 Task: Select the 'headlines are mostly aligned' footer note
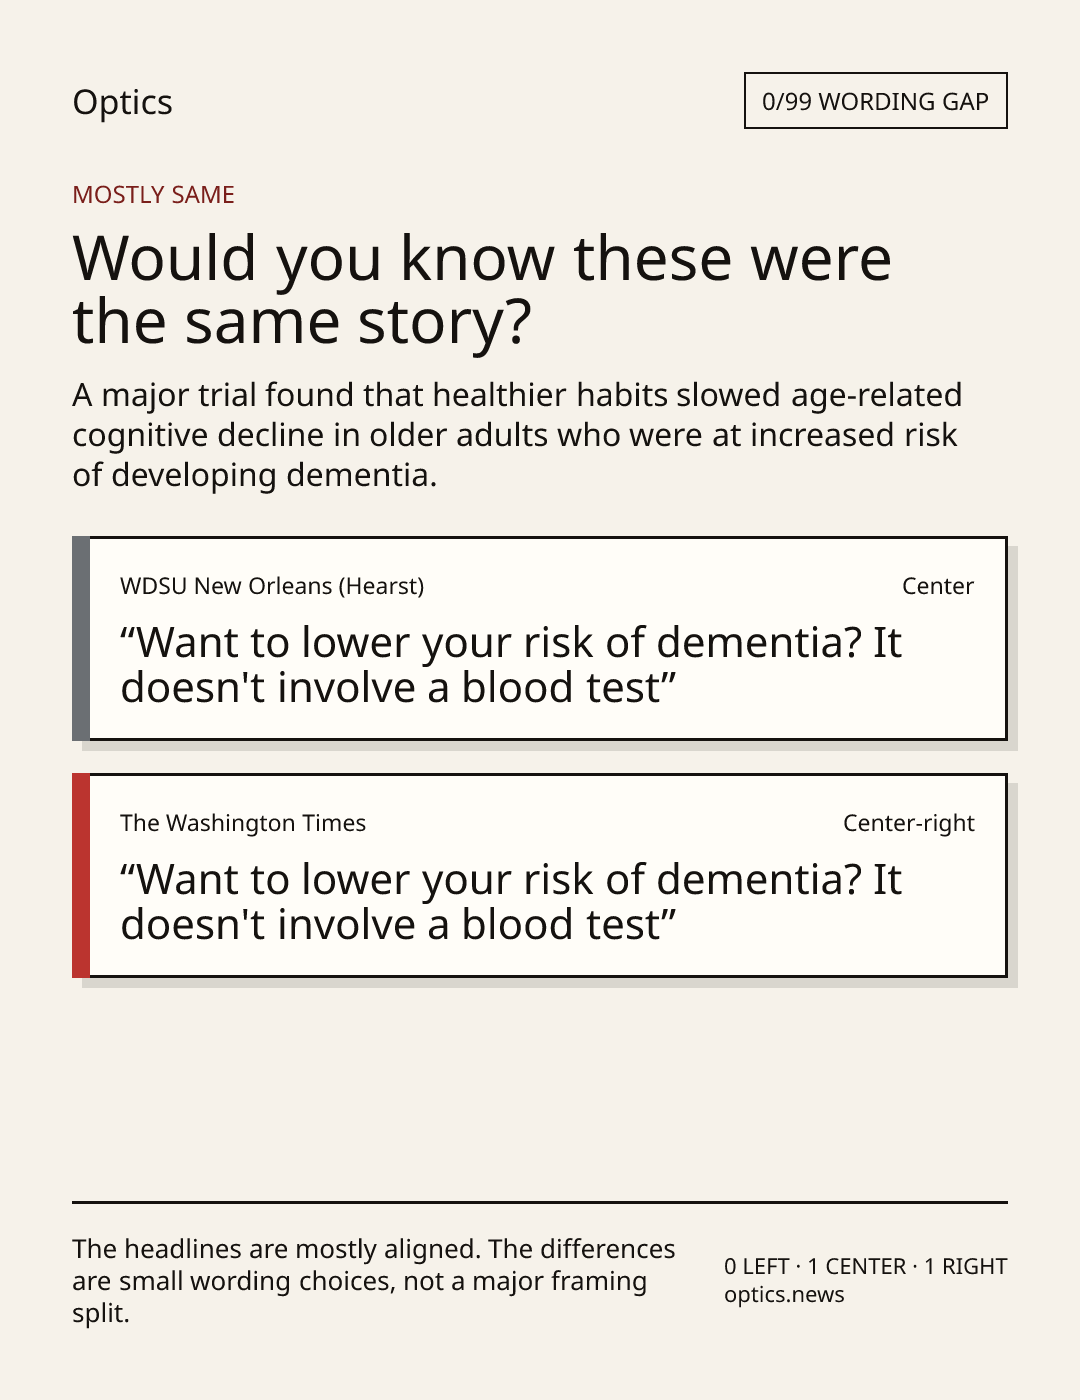374,1281
